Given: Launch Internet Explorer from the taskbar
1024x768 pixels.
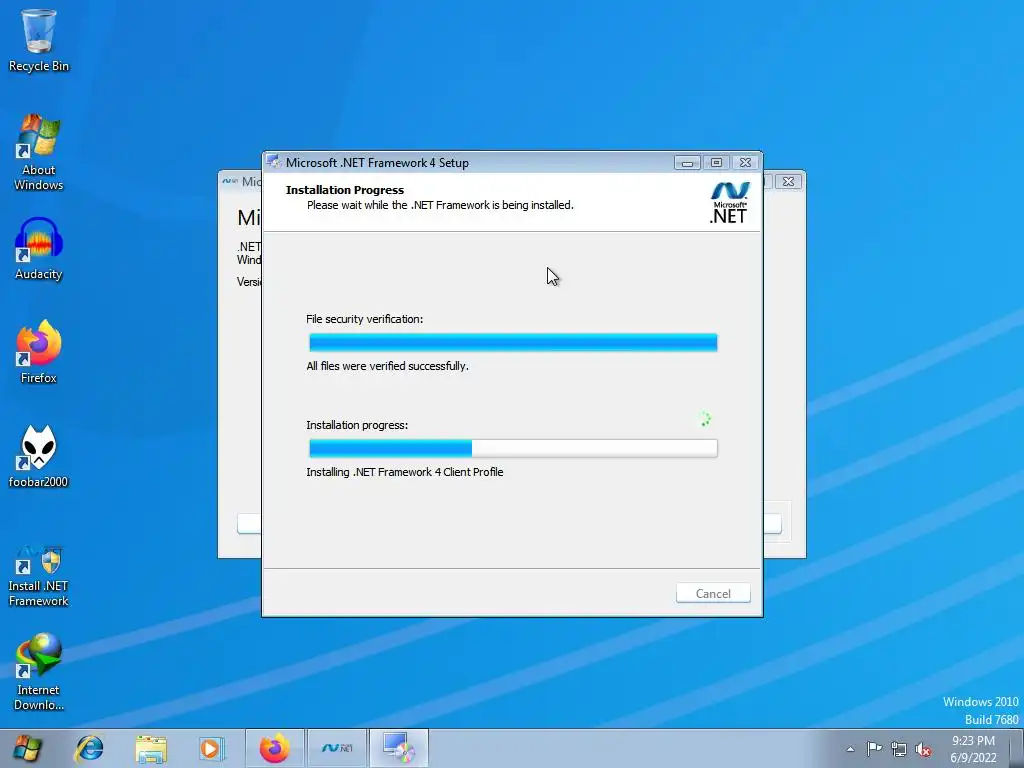Looking at the screenshot, I should 89,748.
